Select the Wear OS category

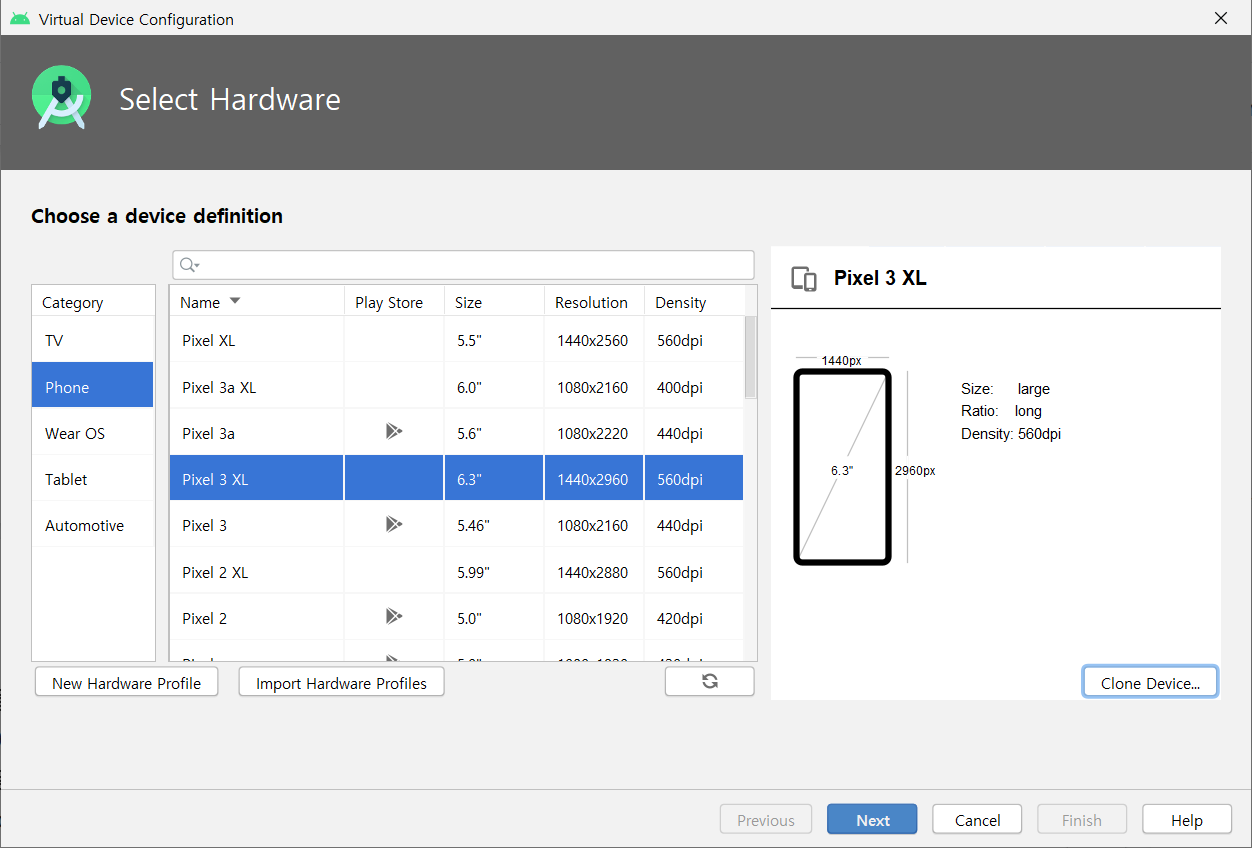click(93, 433)
